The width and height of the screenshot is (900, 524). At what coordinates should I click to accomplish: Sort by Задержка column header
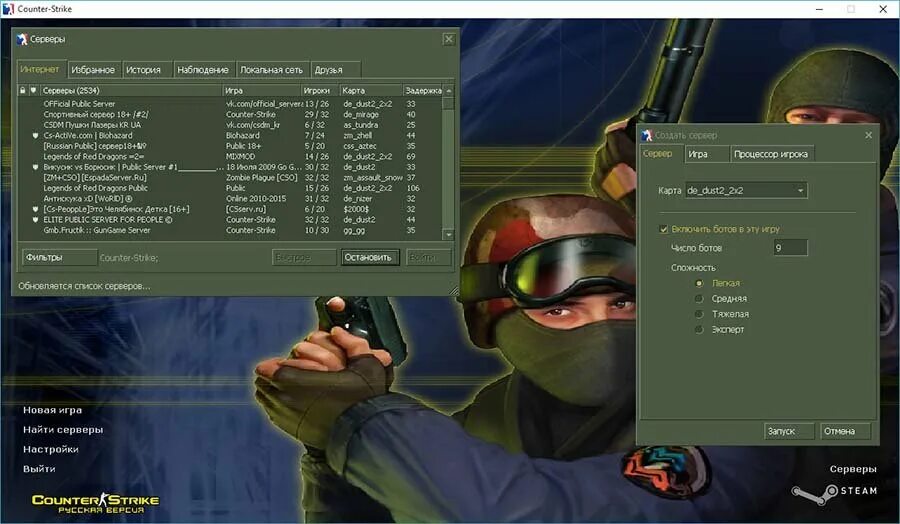coord(423,90)
